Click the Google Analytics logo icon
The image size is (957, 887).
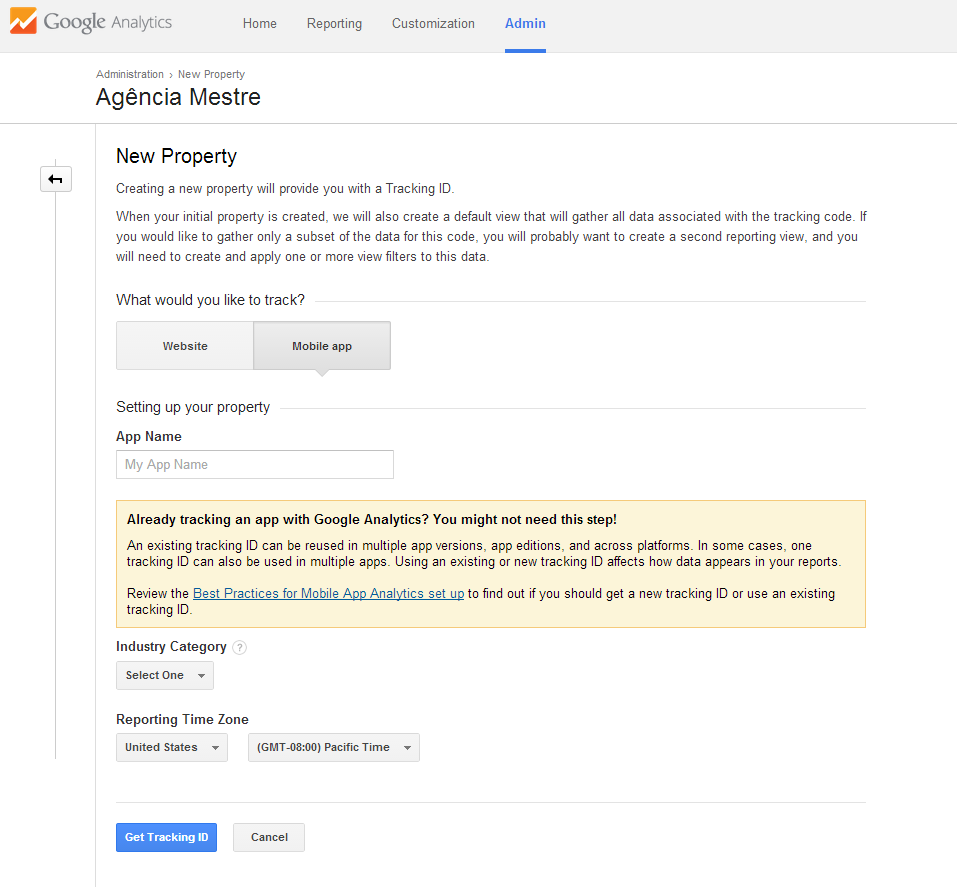23,22
